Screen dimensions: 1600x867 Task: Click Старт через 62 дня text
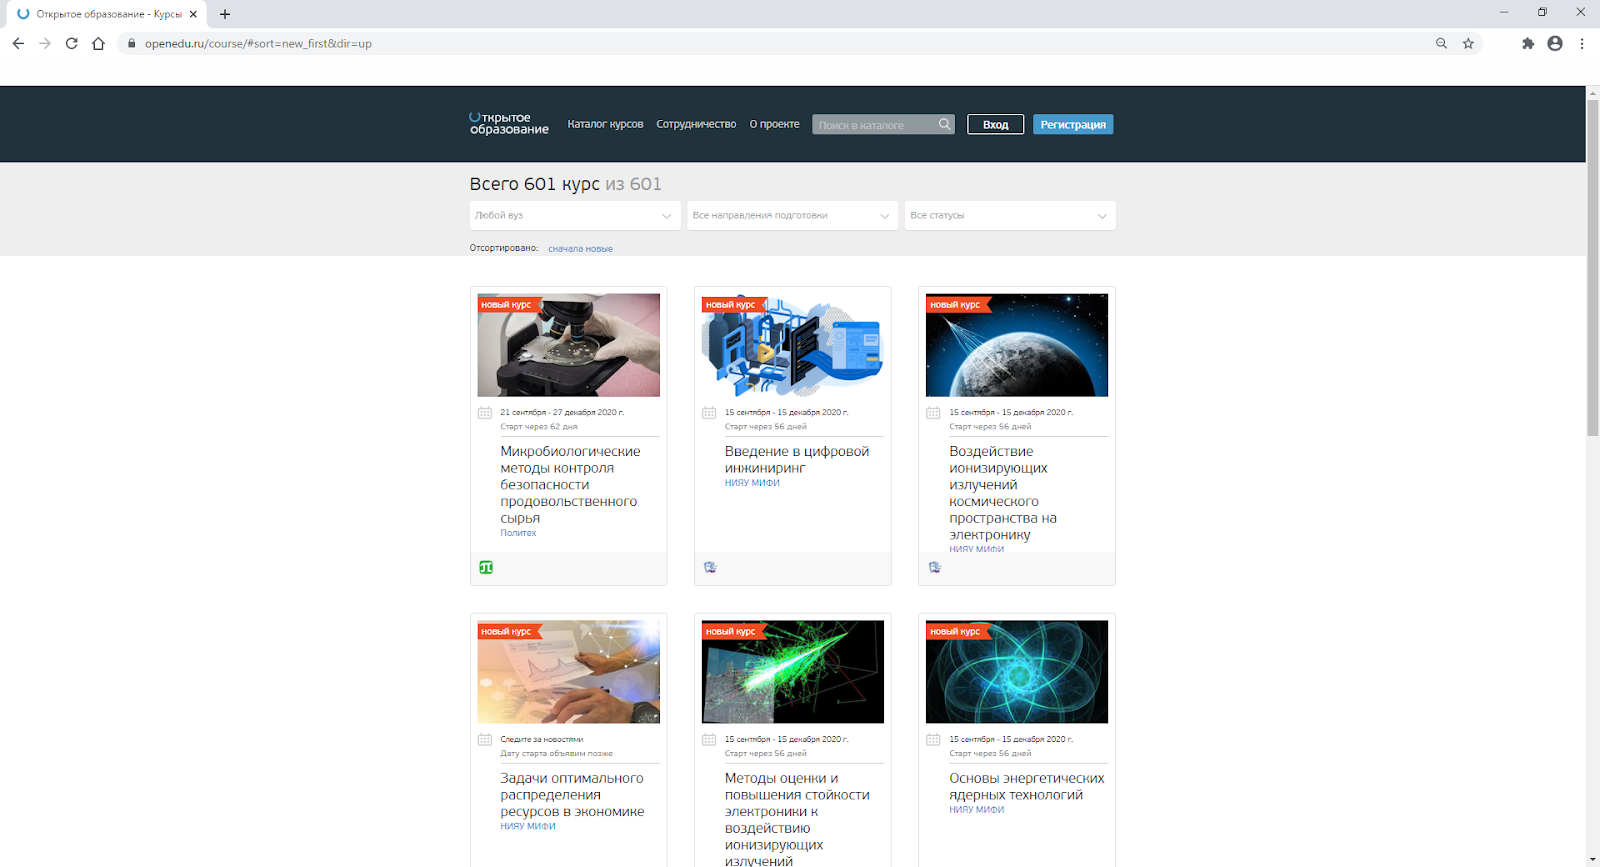[x=539, y=427]
